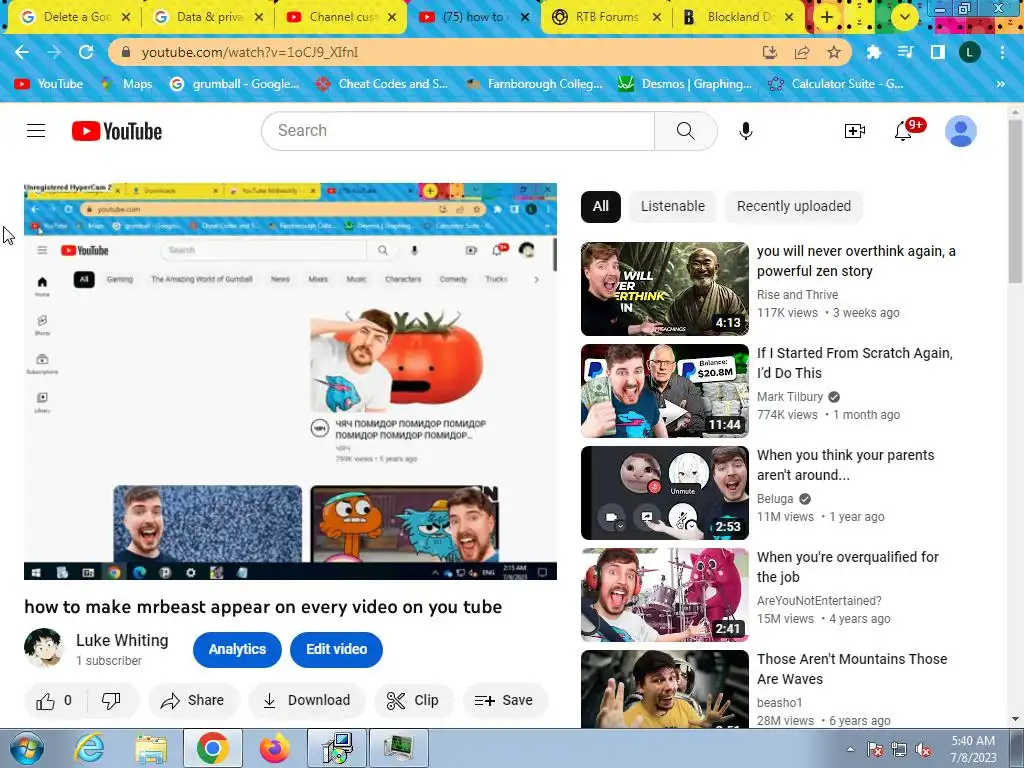This screenshot has height=768, width=1024.
Task: Open the Chrome extensions puzzle icon
Action: coord(873,52)
